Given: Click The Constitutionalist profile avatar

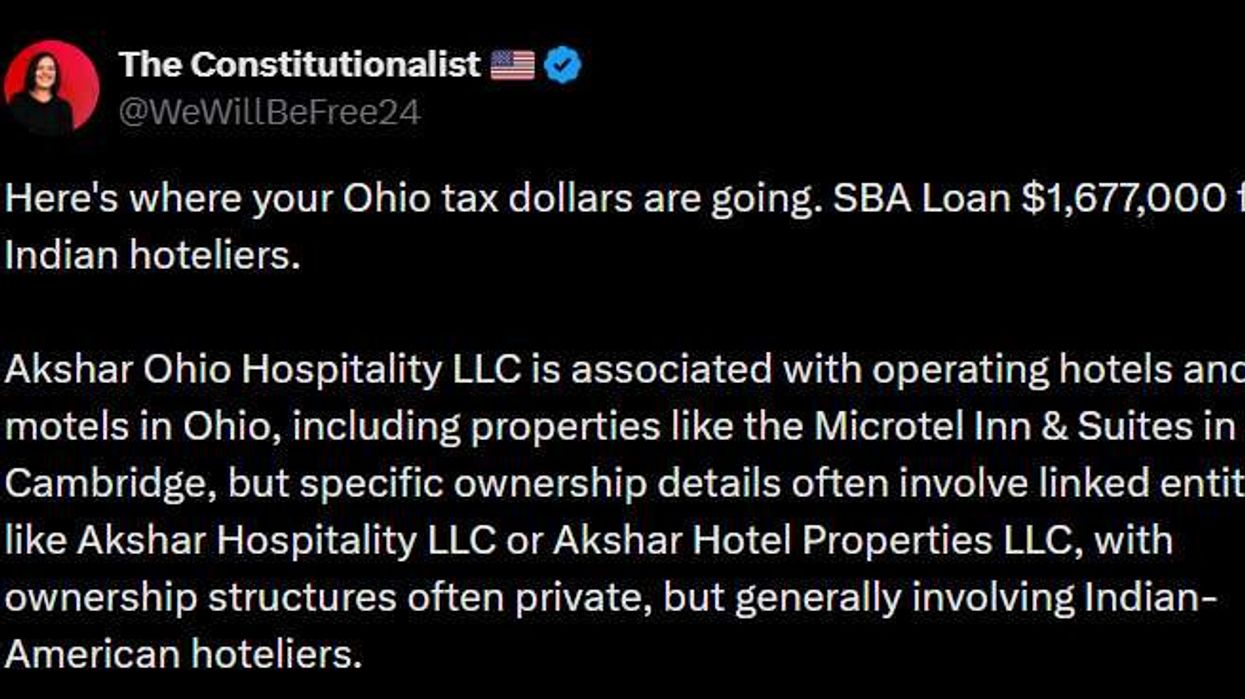Looking at the screenshot, I should click(51, 87).
